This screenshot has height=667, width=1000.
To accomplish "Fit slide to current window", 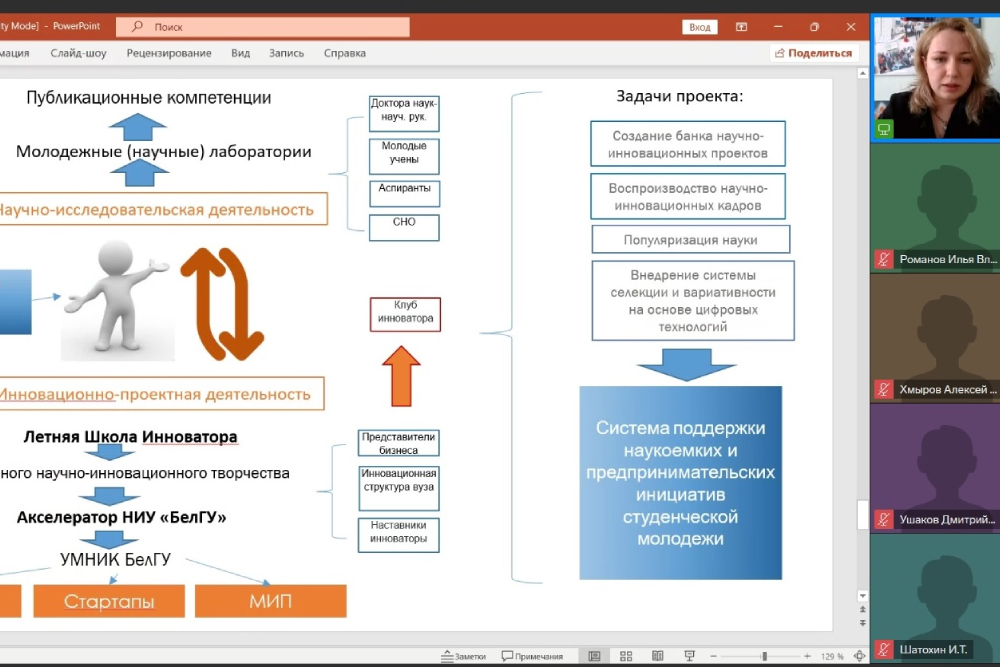I will (x=860, y=656).
